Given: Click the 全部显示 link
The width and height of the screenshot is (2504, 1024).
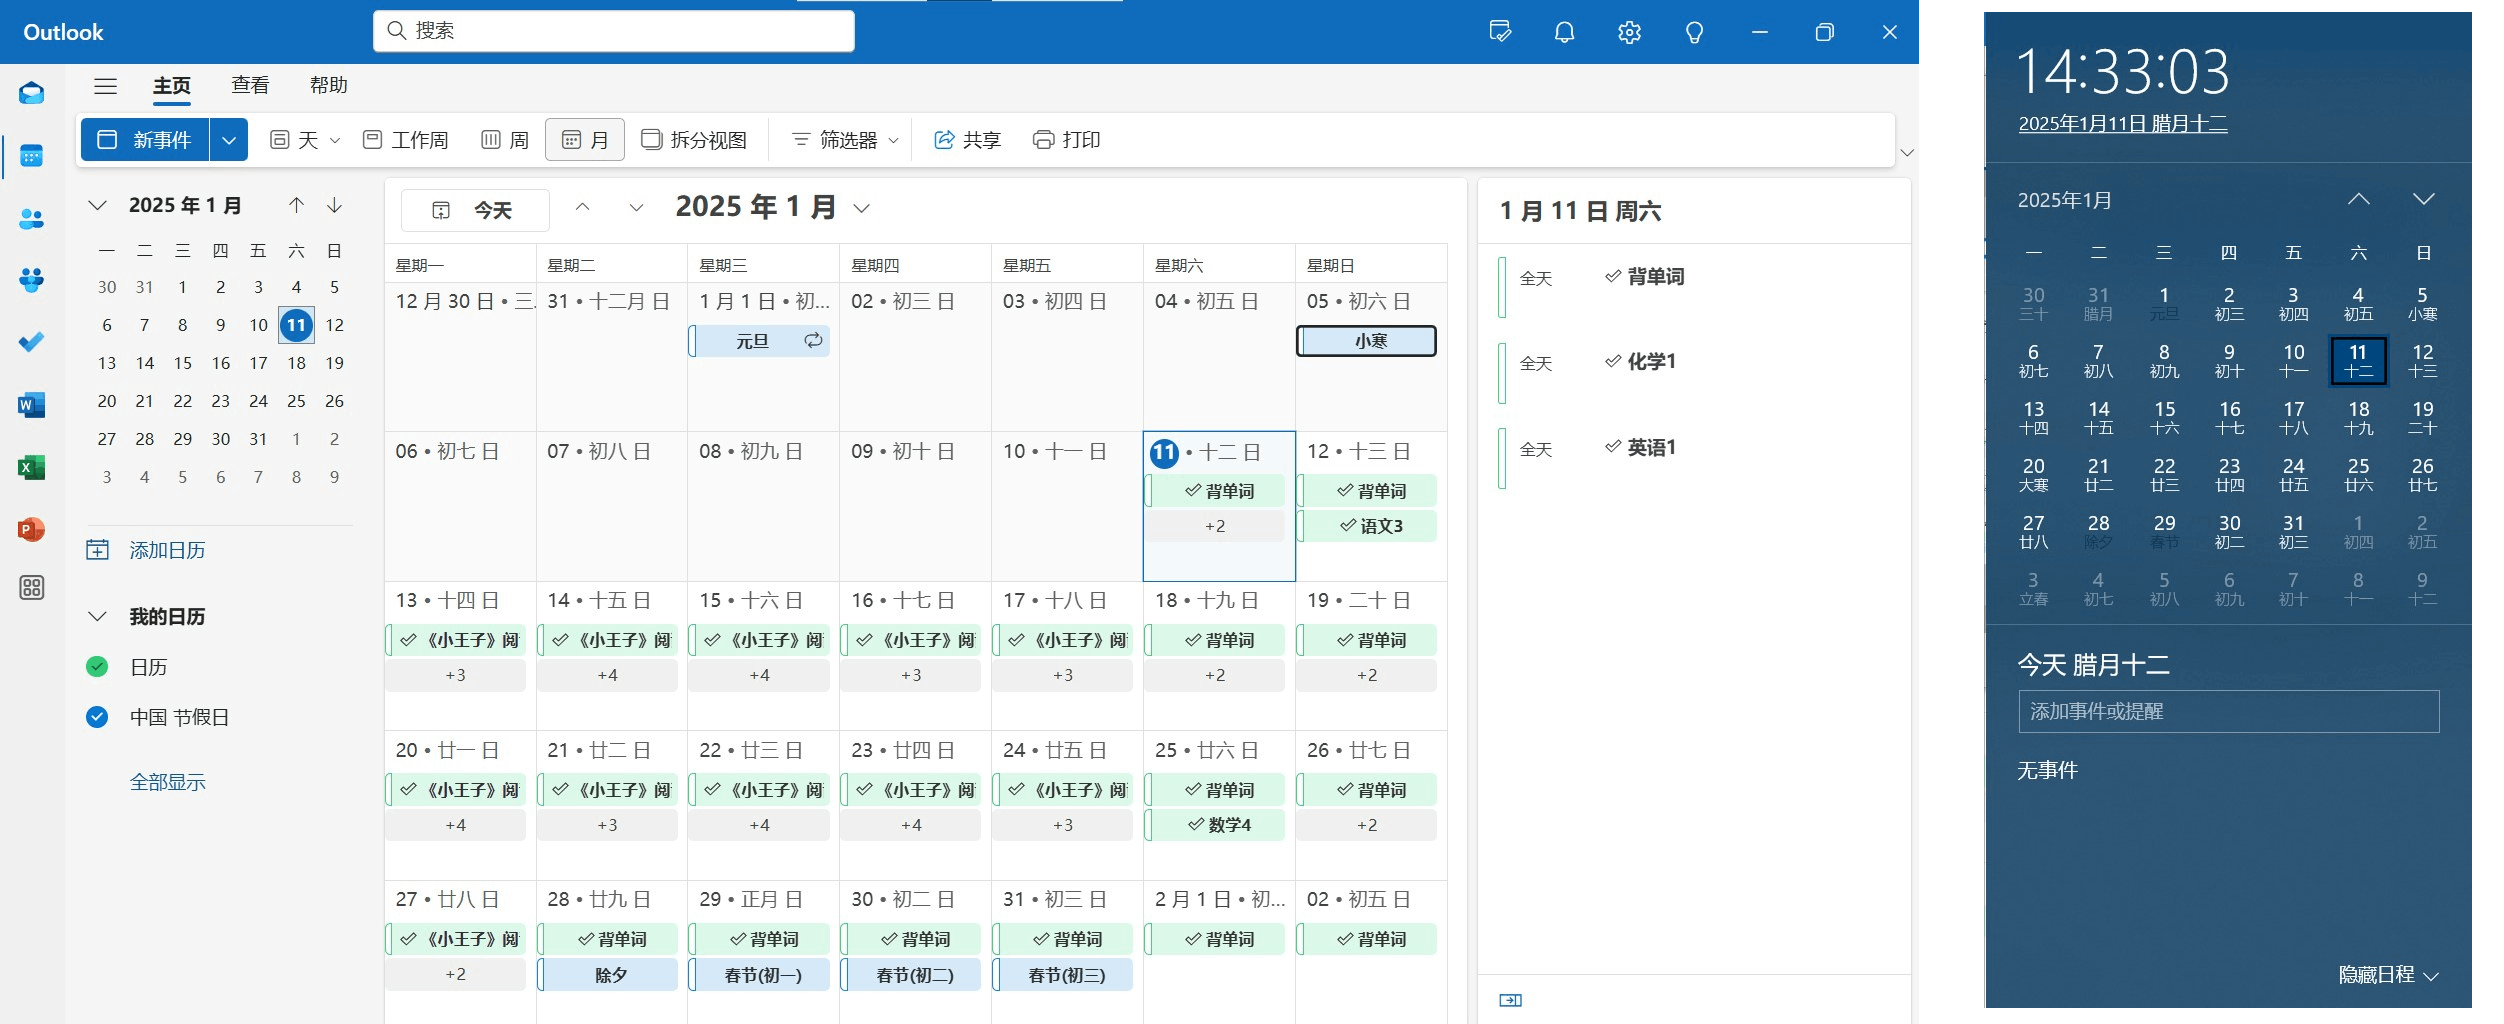Looking at the screenshot, I should coord(169,781).
